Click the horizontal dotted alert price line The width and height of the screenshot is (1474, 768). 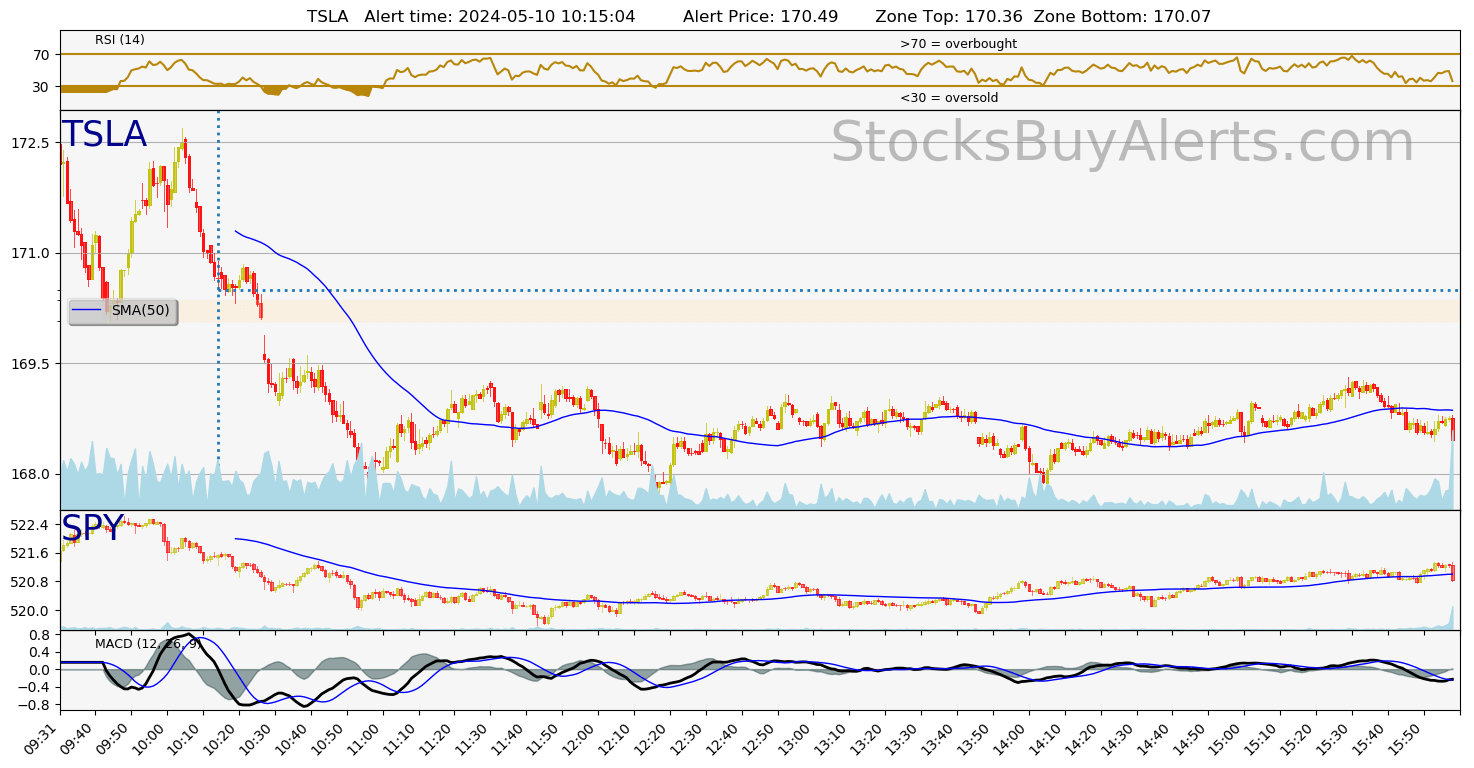(x=840, y=291)
